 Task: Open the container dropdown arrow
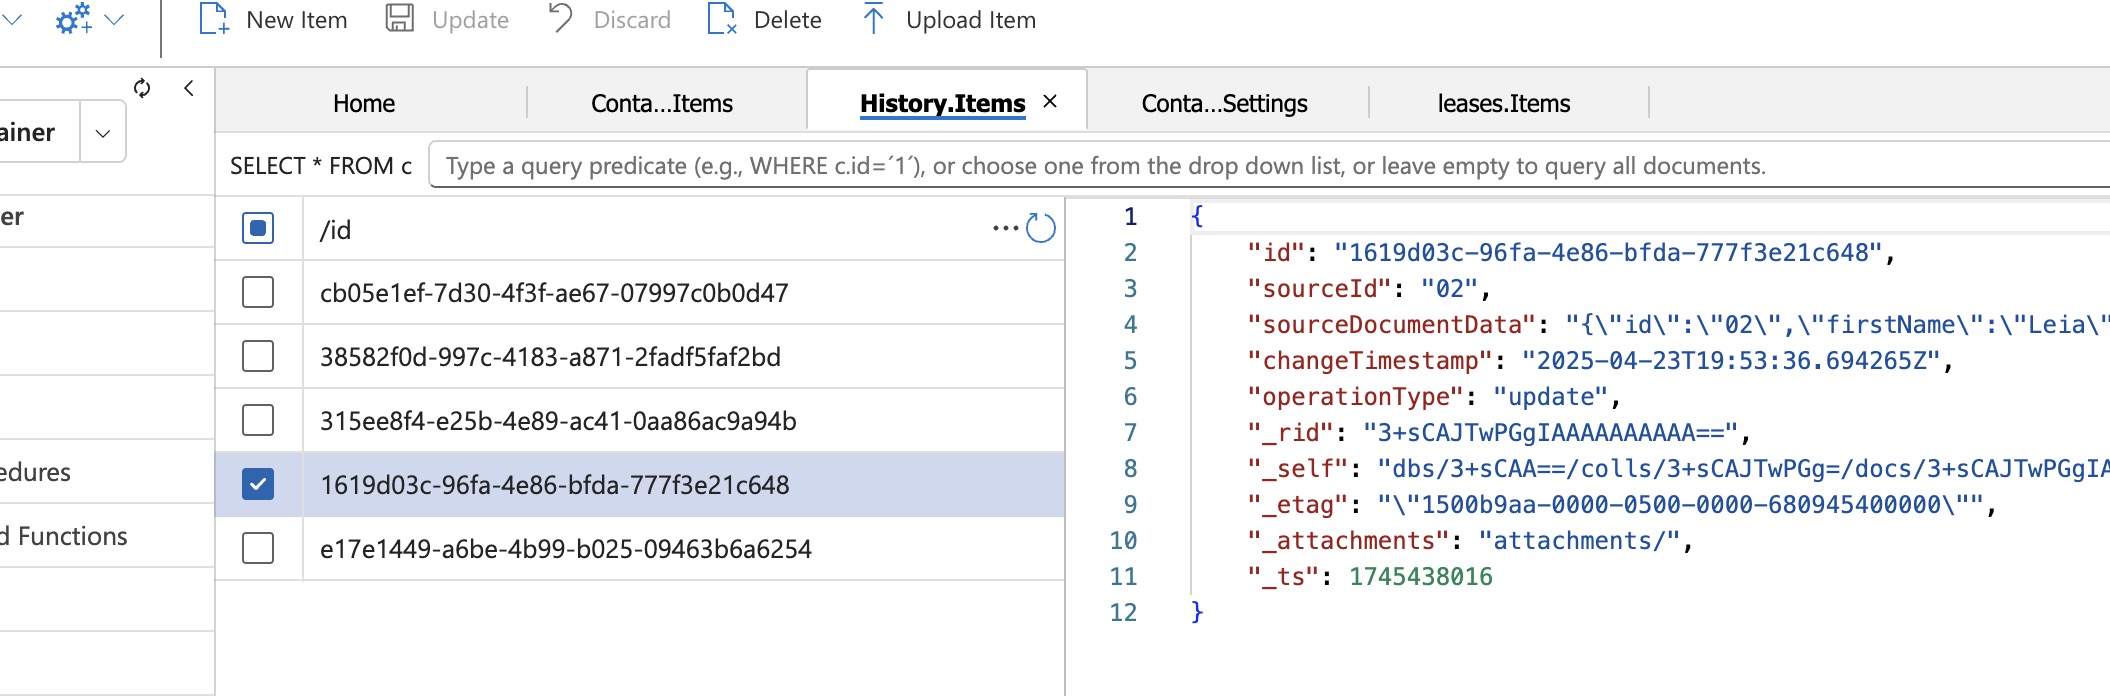pos(102,133)
